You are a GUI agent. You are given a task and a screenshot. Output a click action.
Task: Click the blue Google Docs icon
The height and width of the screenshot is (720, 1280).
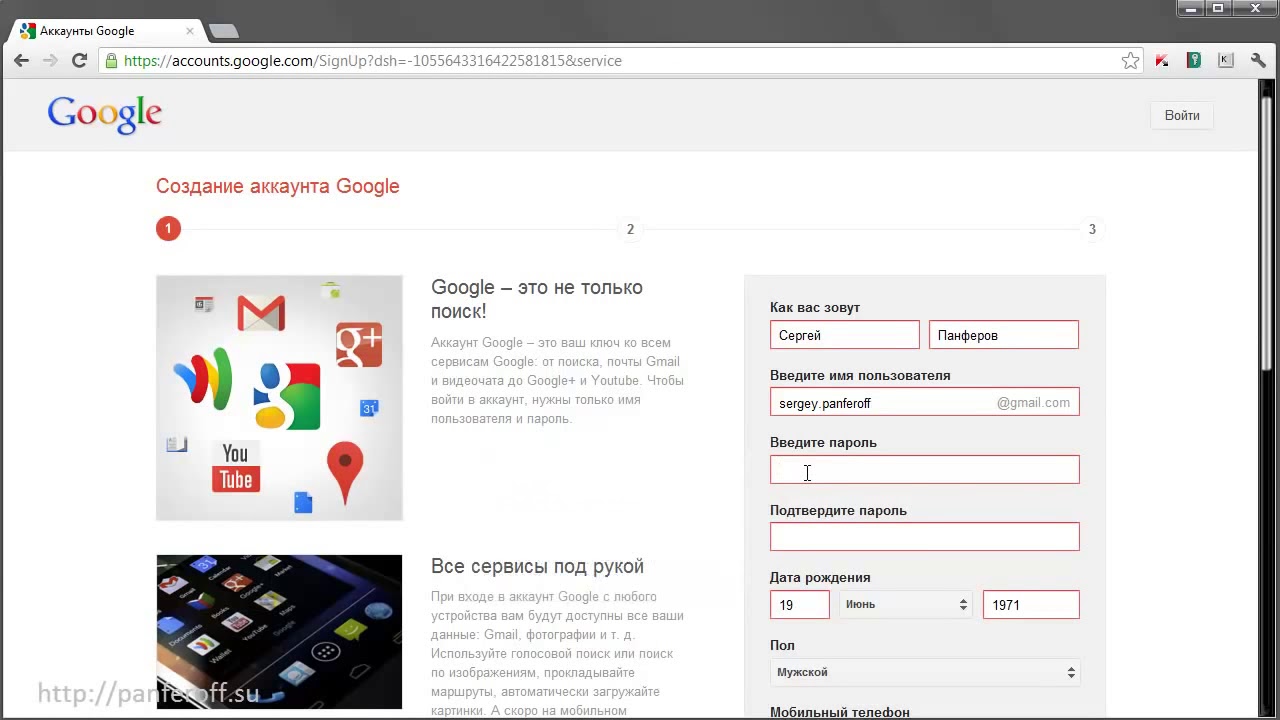303,502
